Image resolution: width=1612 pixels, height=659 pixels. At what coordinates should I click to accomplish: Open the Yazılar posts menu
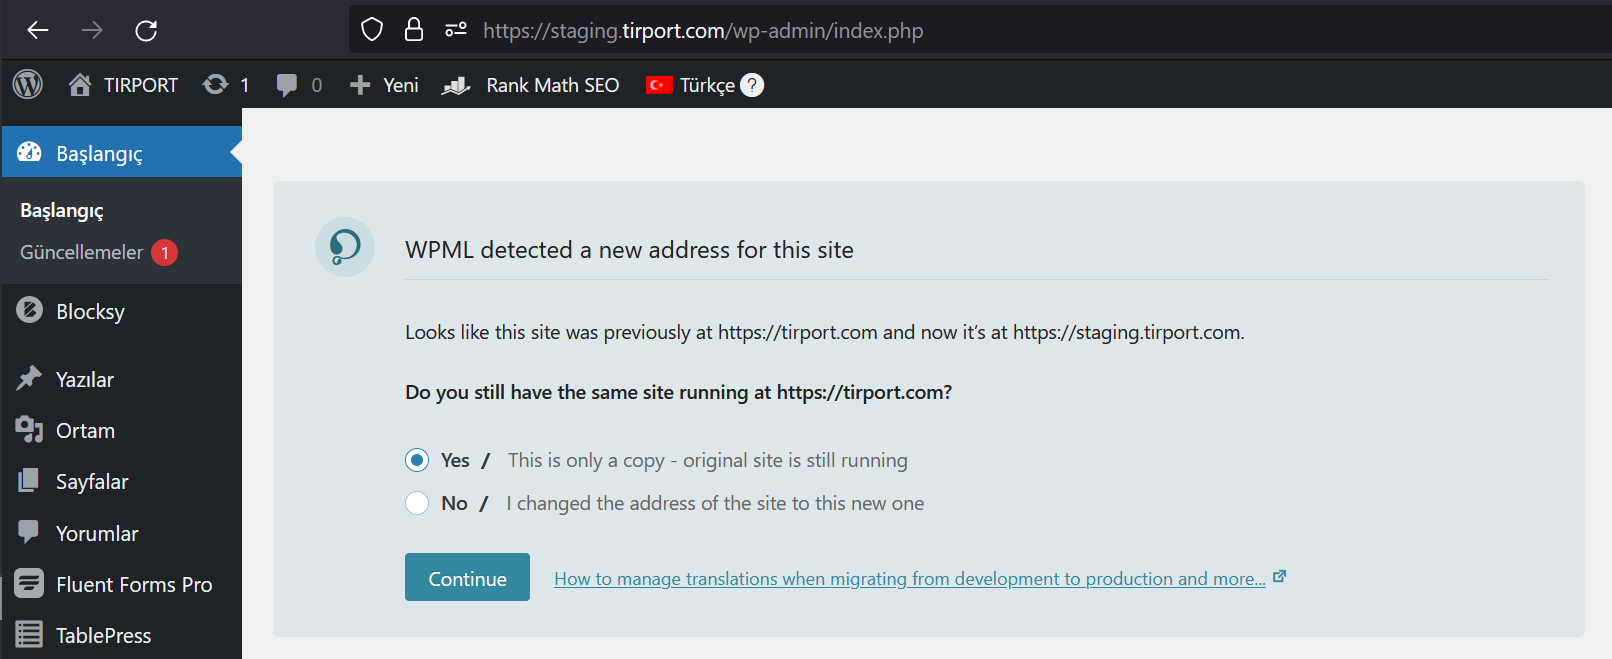[85, 379]
